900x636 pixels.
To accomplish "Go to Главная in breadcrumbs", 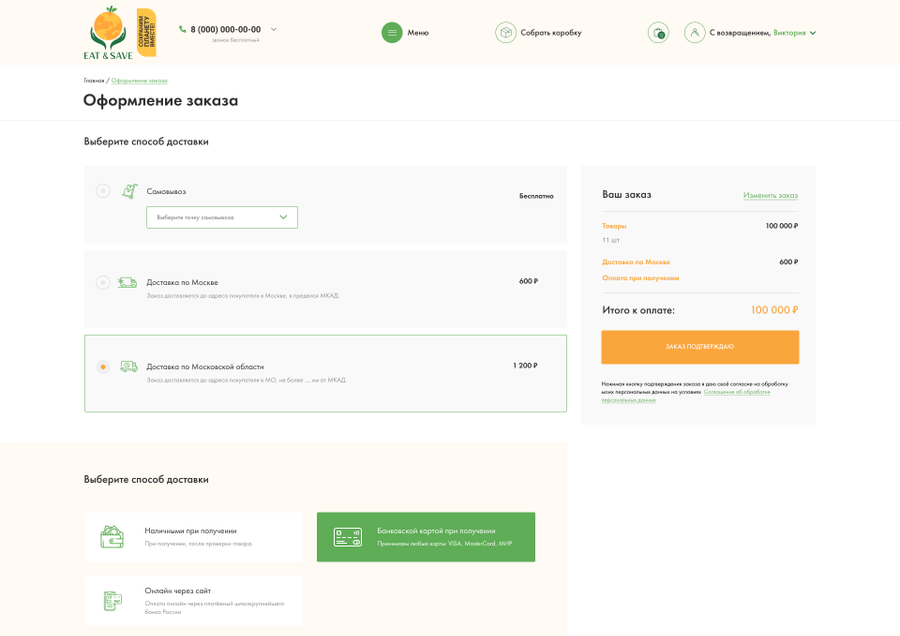I will (x=94, y=81).
